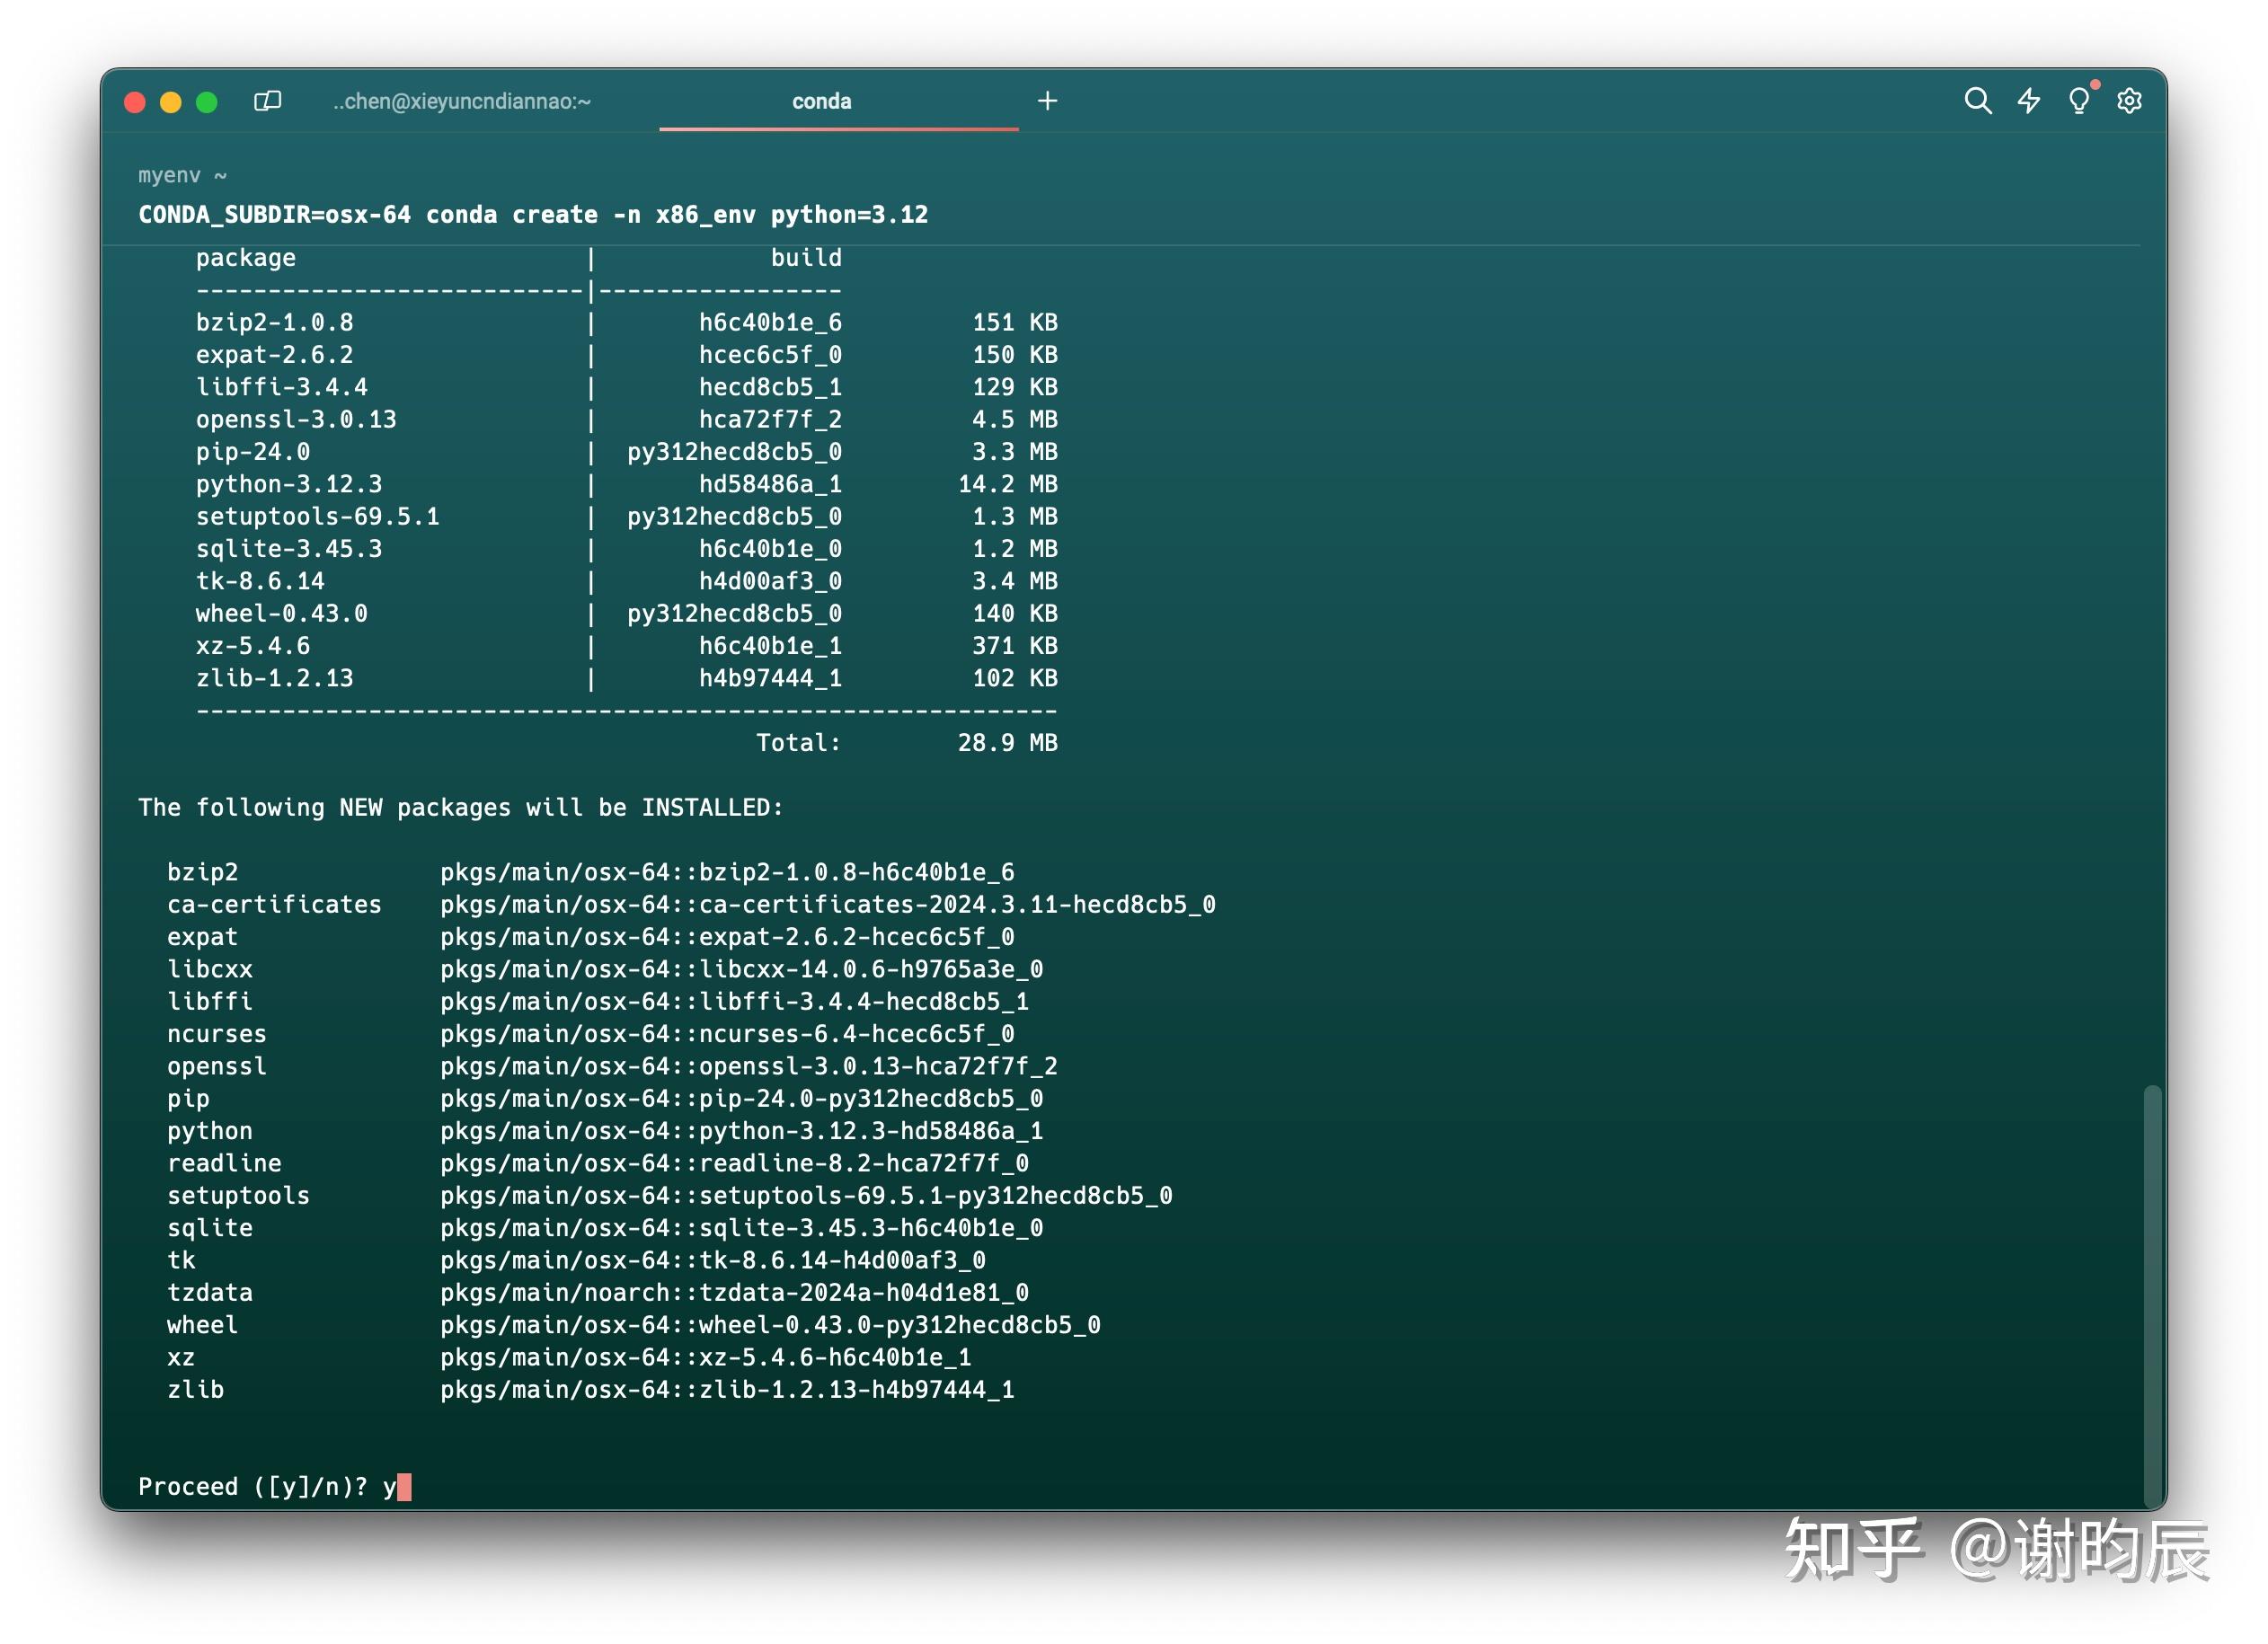Click the magnifier icon to find text
Viewport: 2268px width, 1644px height.
1977,101
